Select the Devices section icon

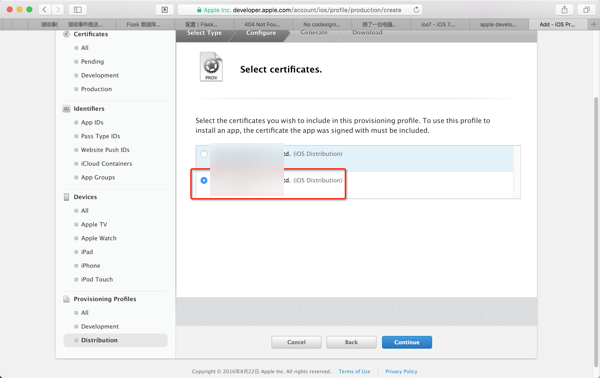tap(66, 197)
